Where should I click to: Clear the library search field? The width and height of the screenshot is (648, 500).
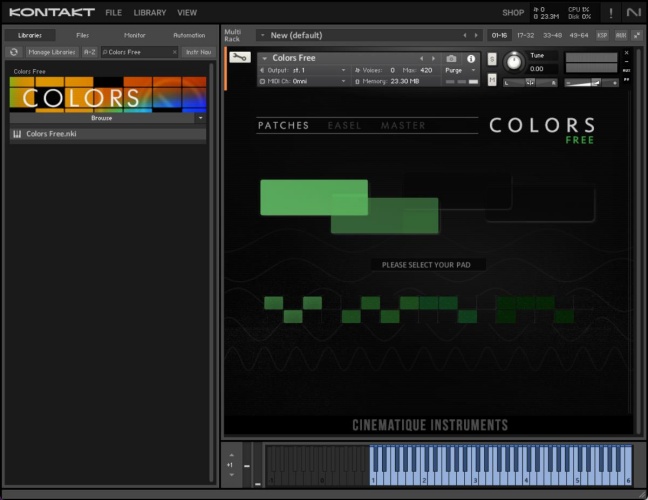point(174,51)
